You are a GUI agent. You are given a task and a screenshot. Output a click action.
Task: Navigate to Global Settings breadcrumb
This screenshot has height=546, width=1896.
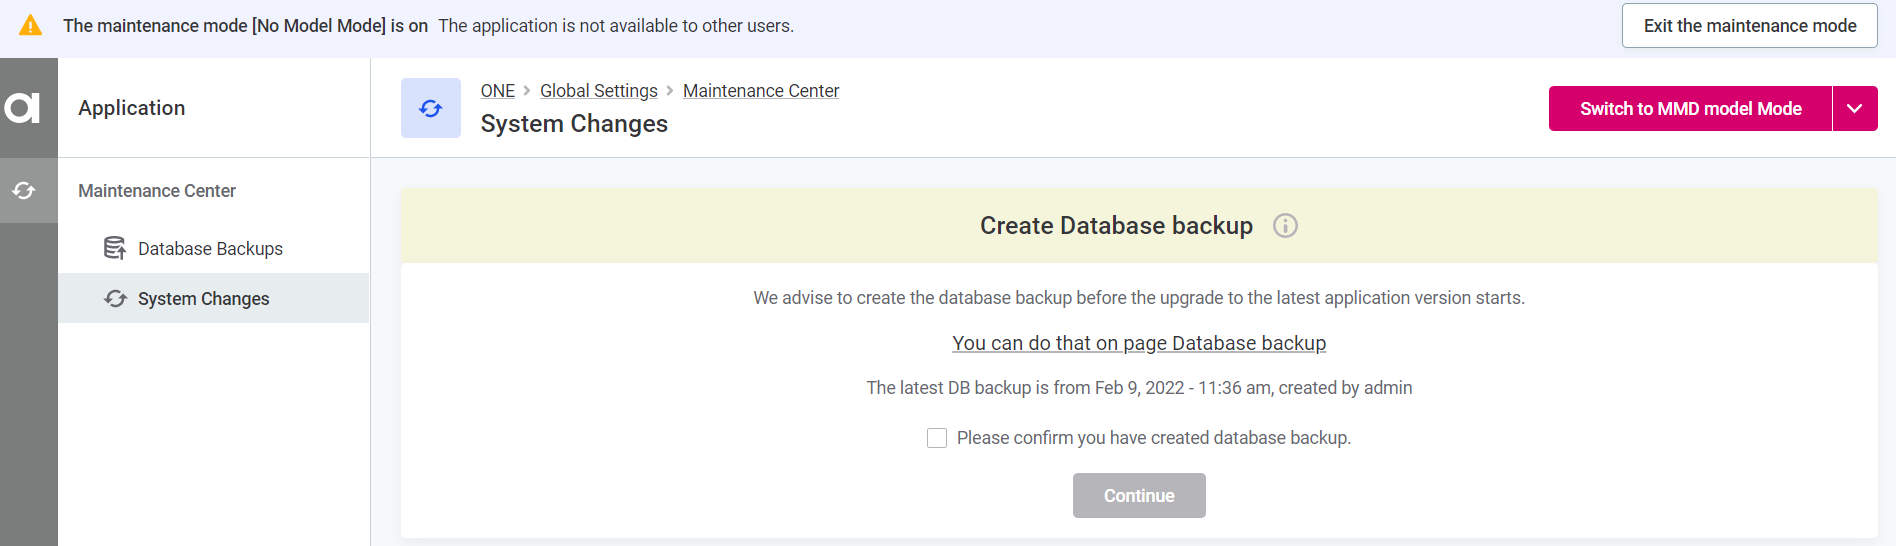tap(598, 91)
